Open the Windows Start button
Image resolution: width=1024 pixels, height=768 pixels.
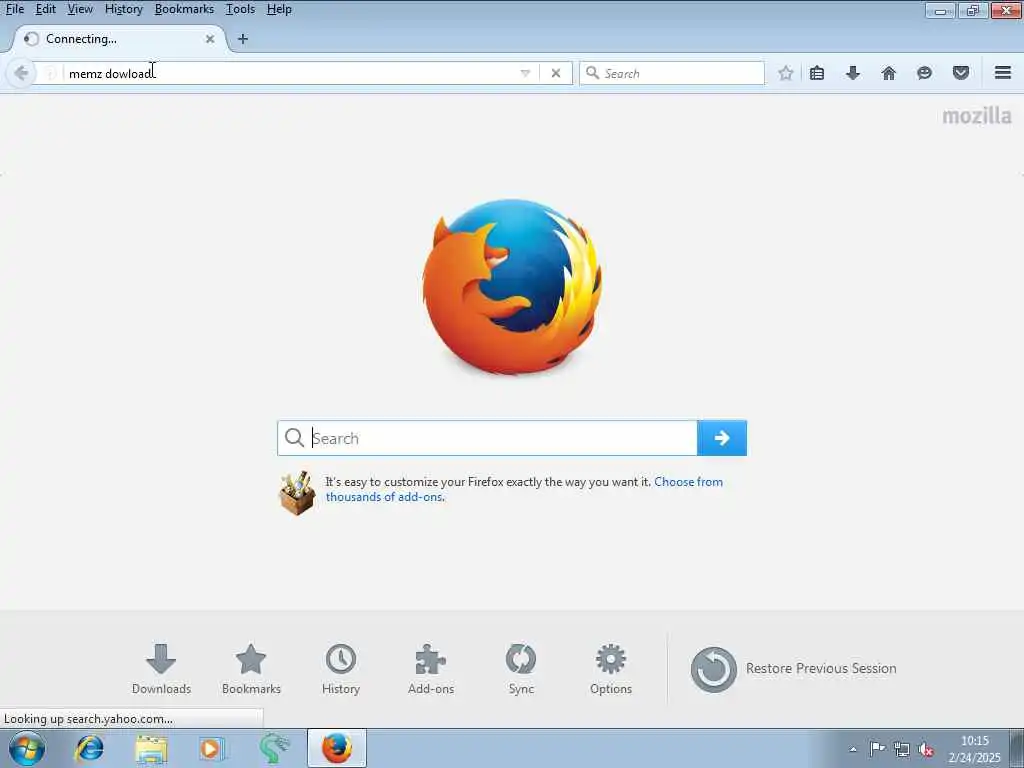pos(27,748)
